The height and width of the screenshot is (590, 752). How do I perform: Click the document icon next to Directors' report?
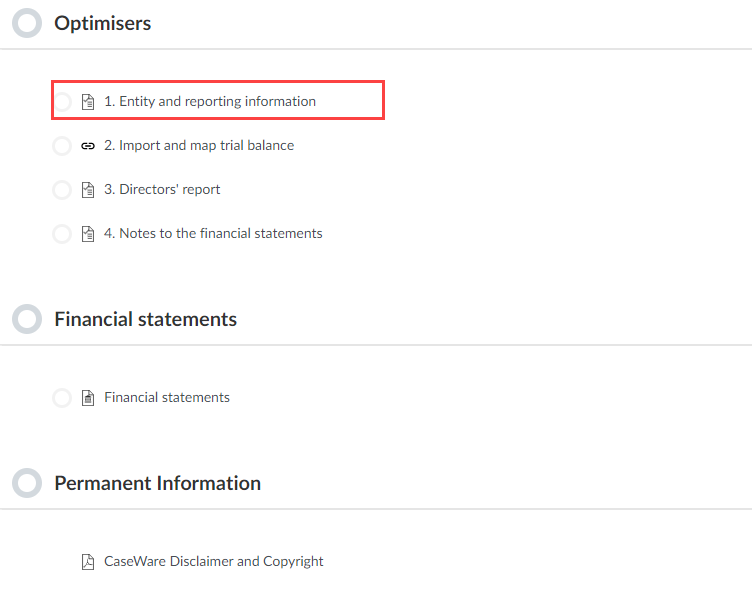[88, 190]
